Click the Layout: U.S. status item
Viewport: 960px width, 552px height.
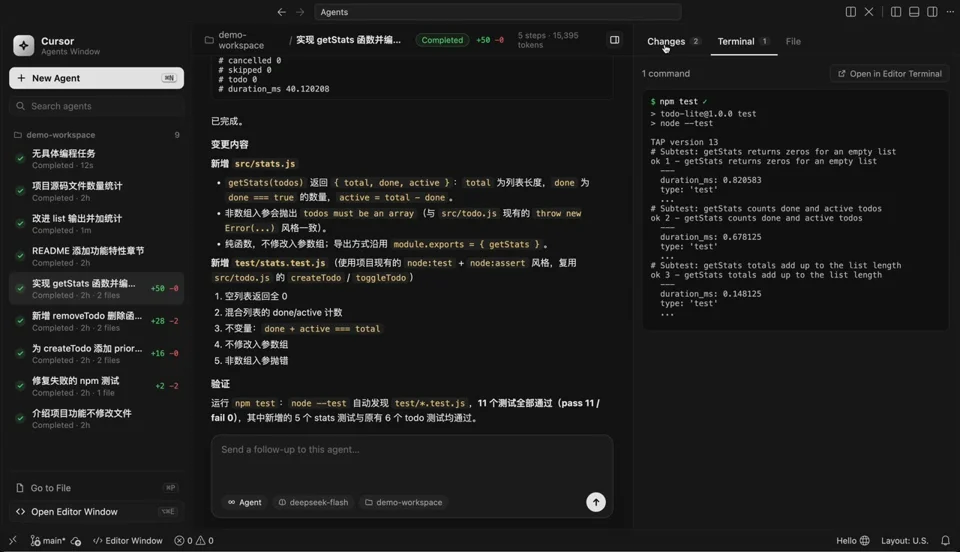click(x=904, y=540)
